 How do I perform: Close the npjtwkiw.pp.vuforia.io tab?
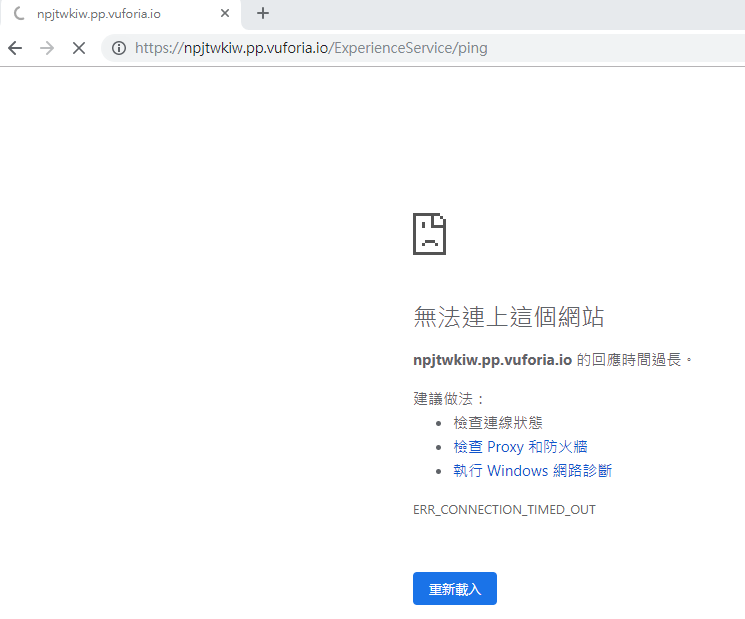[225, 13]
